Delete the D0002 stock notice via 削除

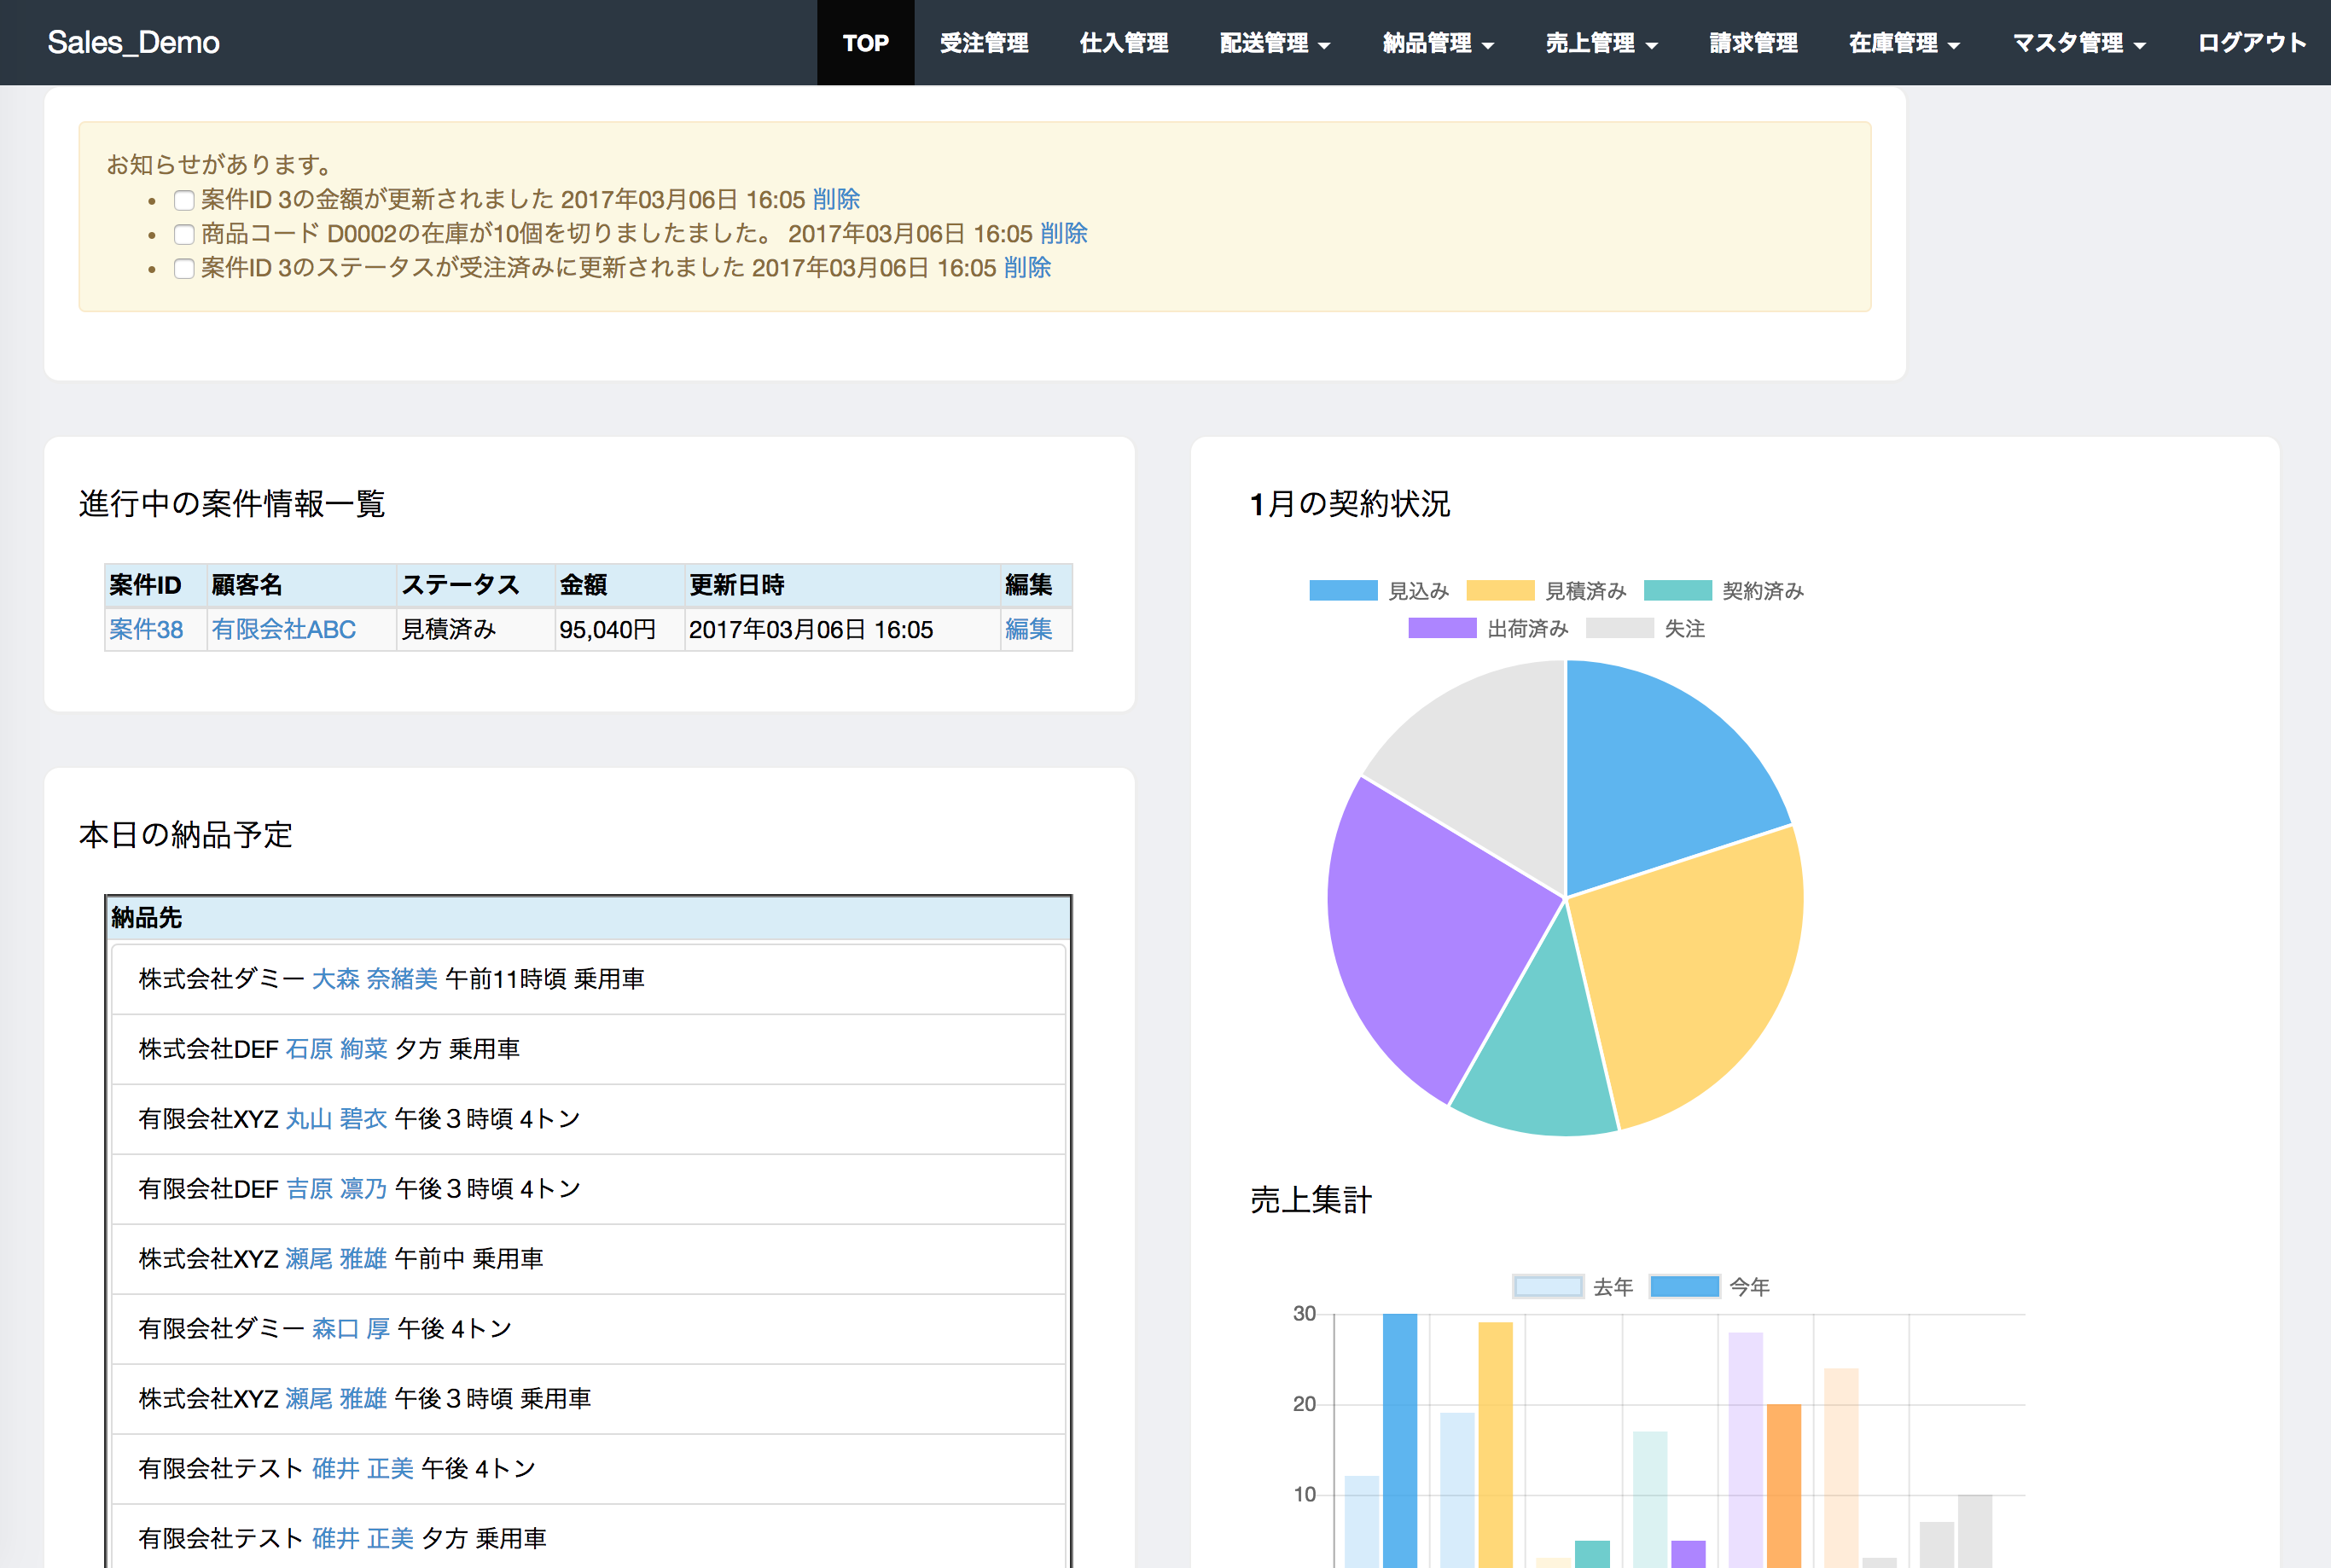[1063, 234]
